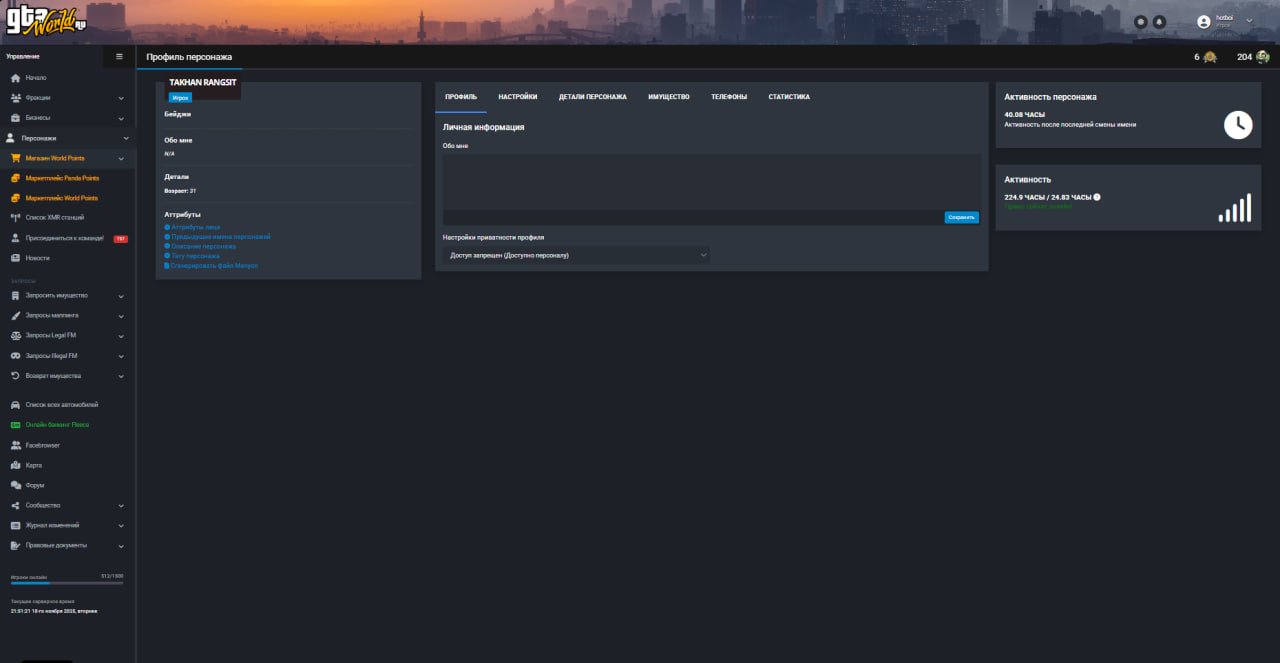Click the Игроки онлайн progress bar

click(67, 582)
